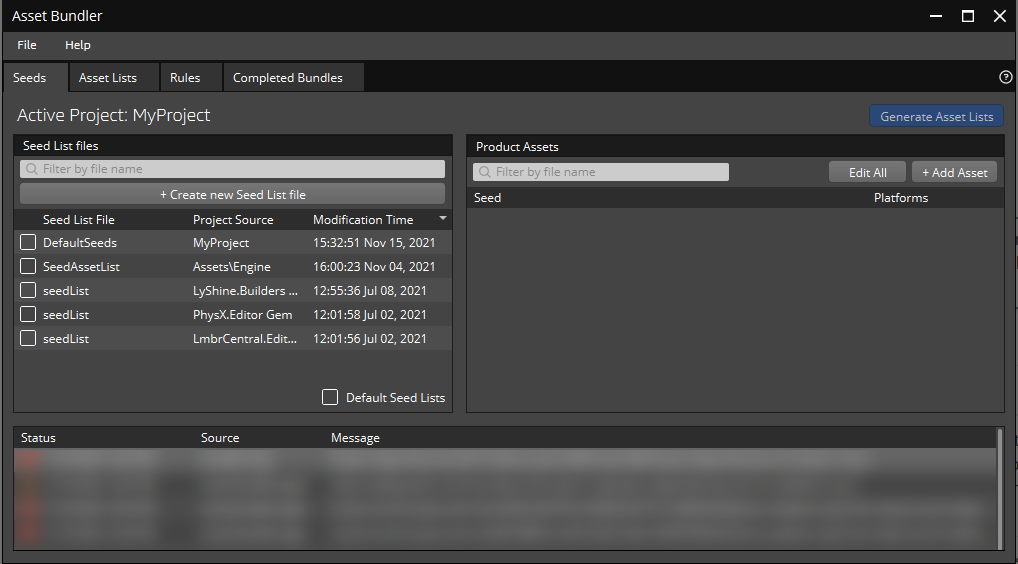Tick the LyShine.Builders seedList checkbox
This screenshot has height=564, width=1018.
[28, 291]
